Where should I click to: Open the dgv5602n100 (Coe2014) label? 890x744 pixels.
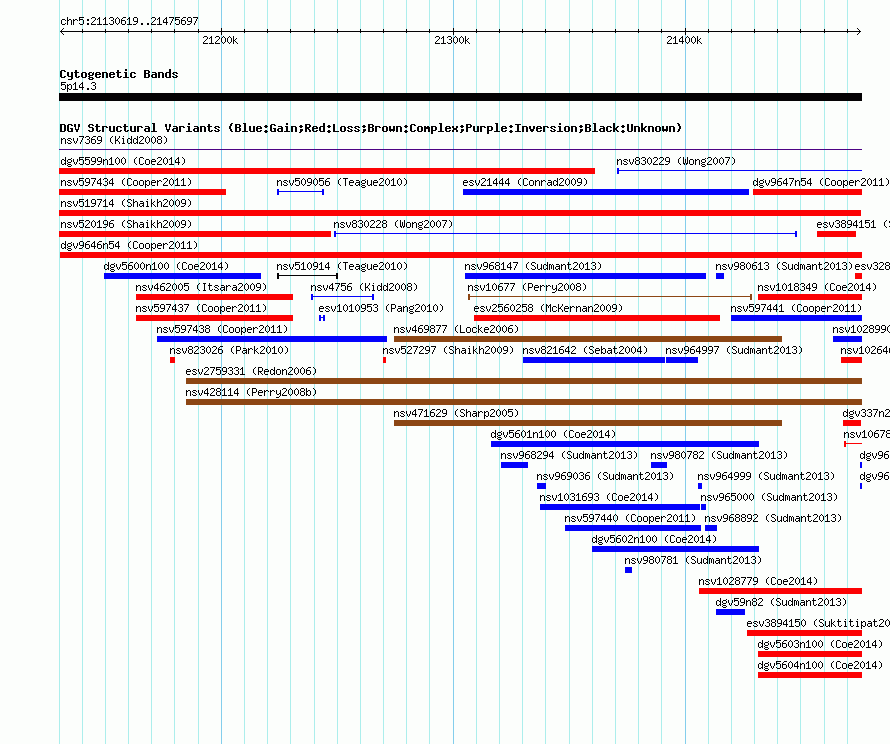click(x=654, y=539)
